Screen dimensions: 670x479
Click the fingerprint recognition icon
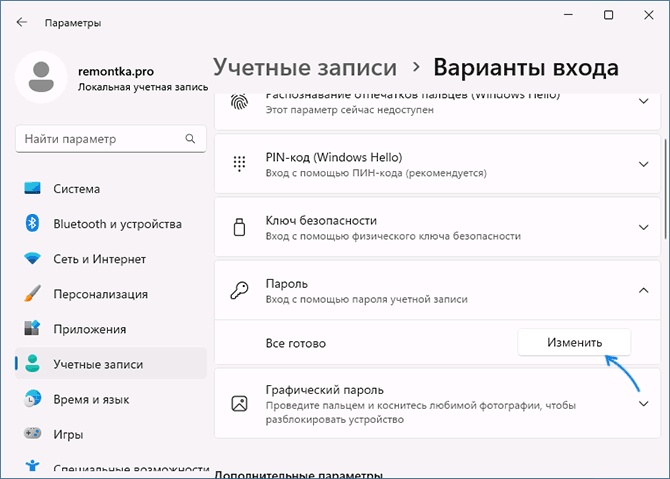tap(239, 102)
